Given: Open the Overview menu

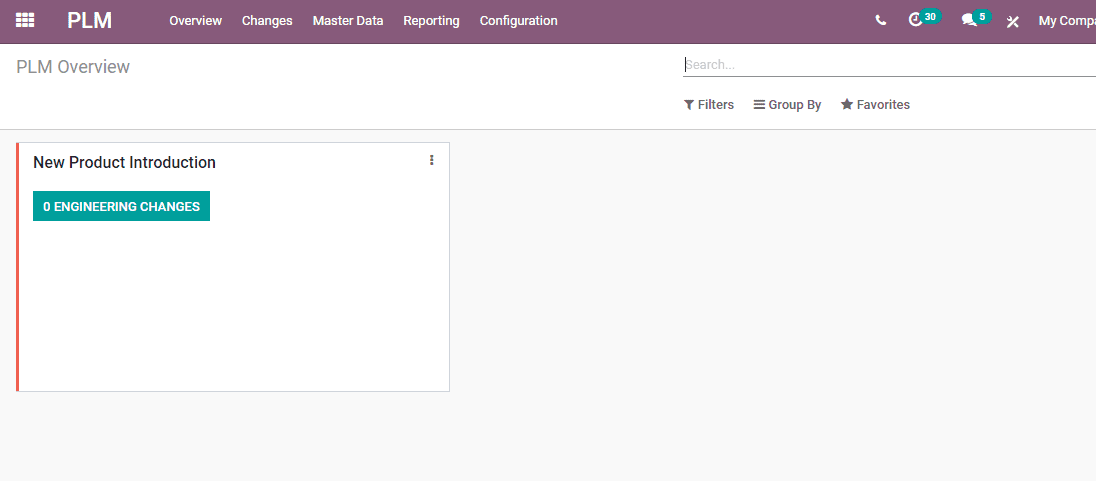Looking at the screenshot, I should click(196, 21).
